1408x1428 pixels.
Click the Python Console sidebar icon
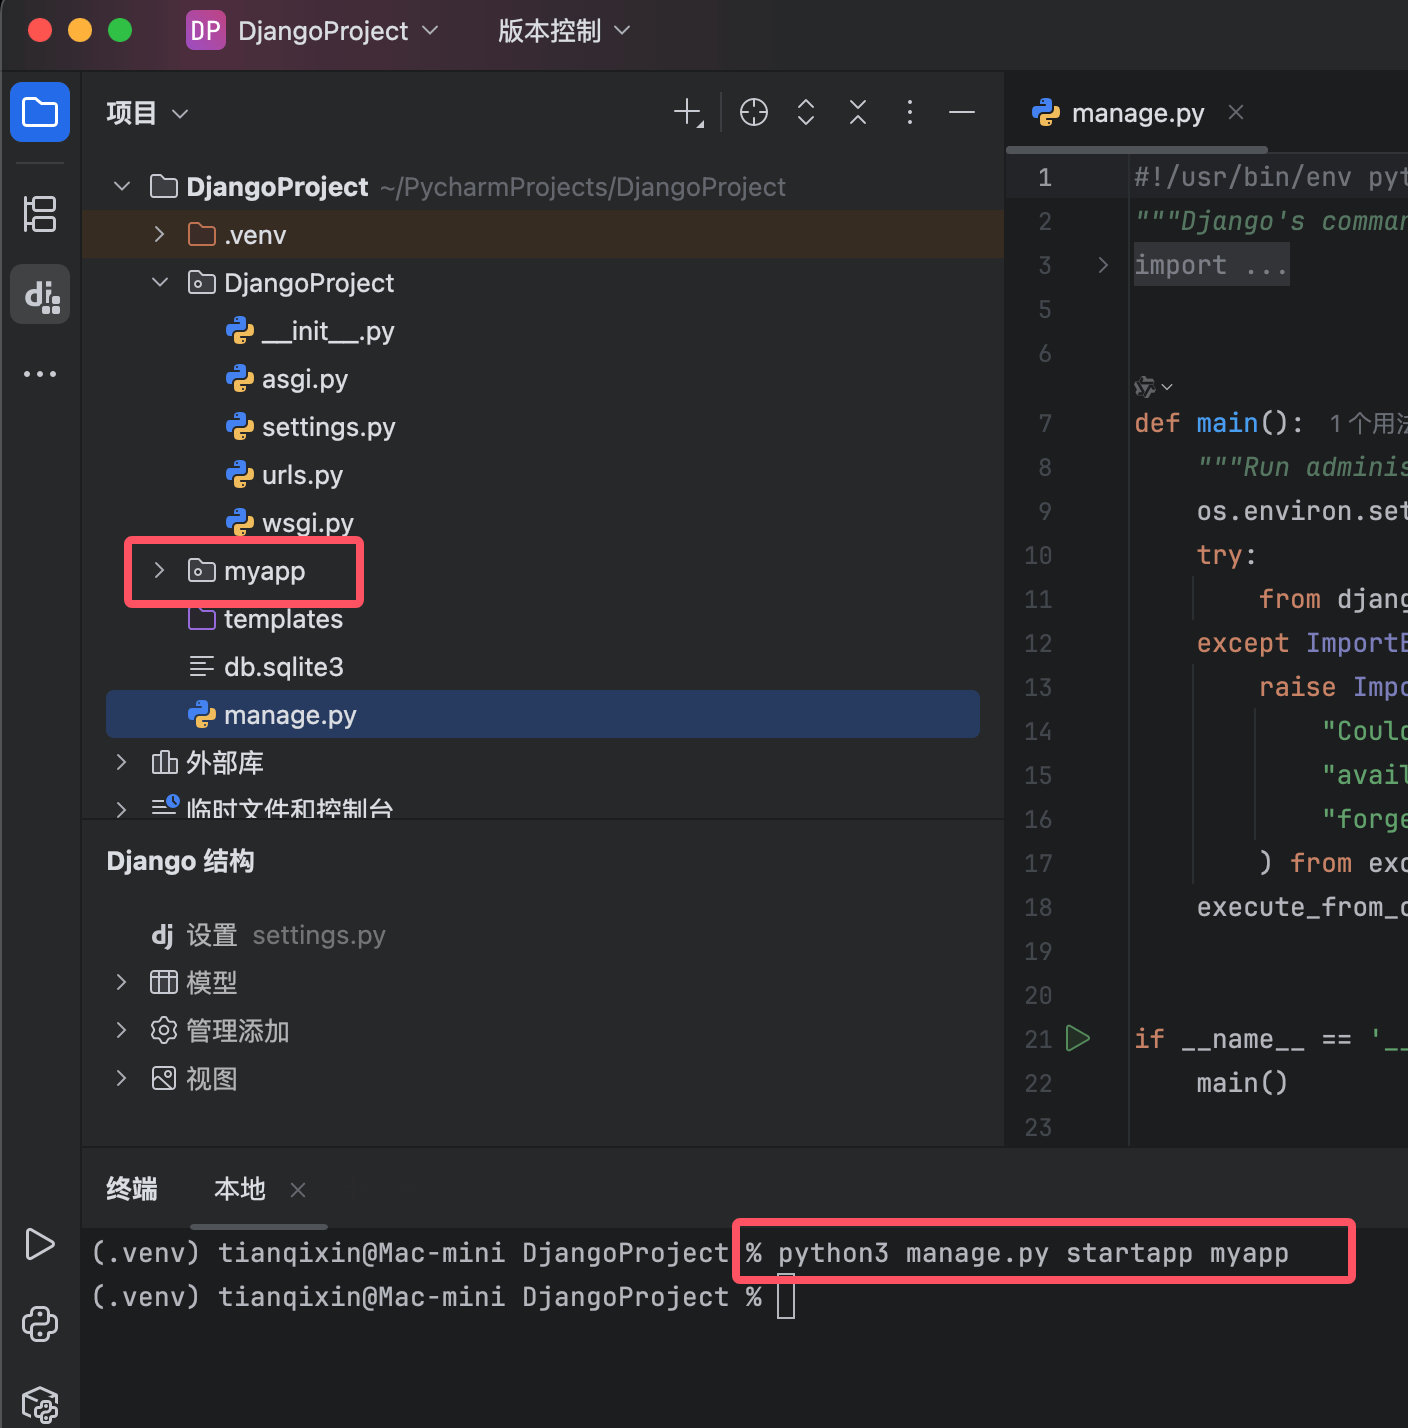pos(40,1324)
